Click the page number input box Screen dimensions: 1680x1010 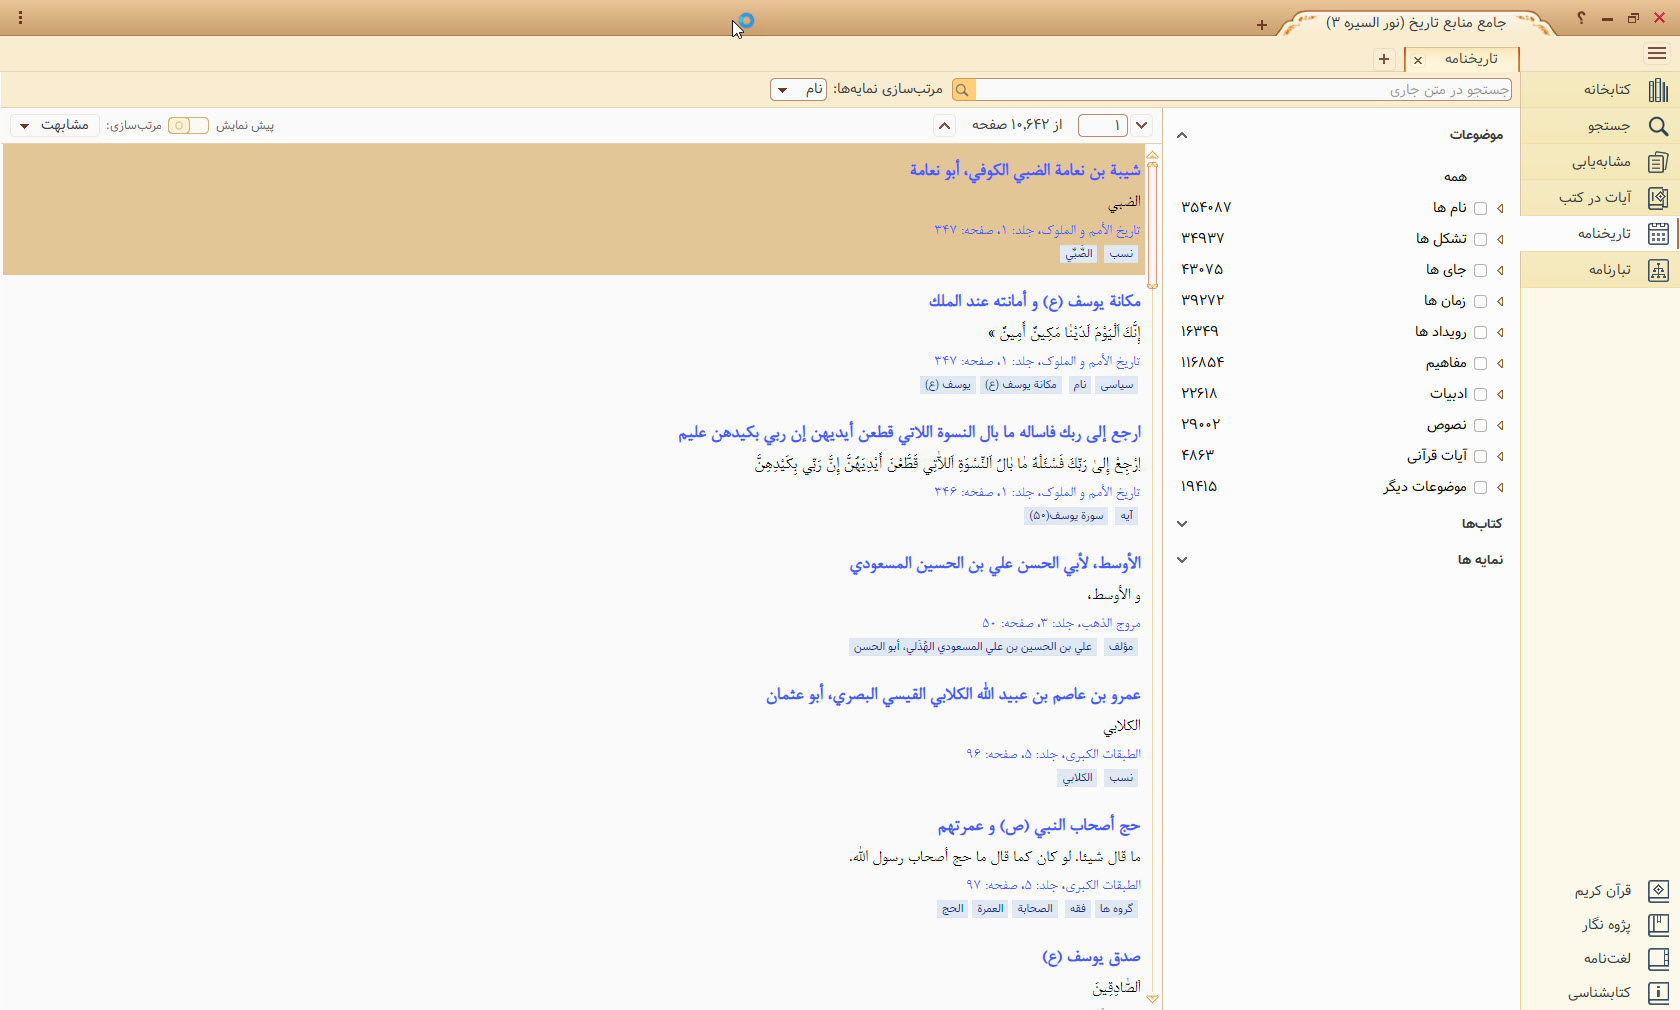pyautogui.click(x=1103, y=125)
